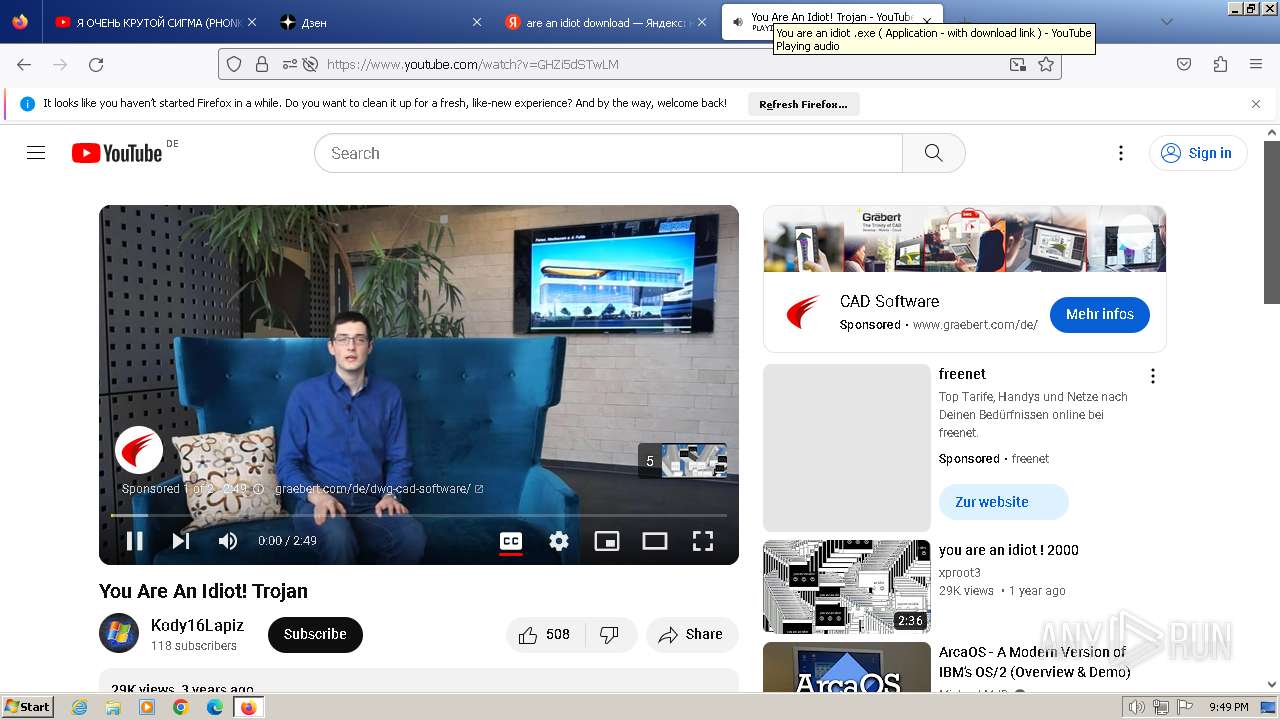Like the video thumbs up
The image size is (1280, 720).
point(544,634)
